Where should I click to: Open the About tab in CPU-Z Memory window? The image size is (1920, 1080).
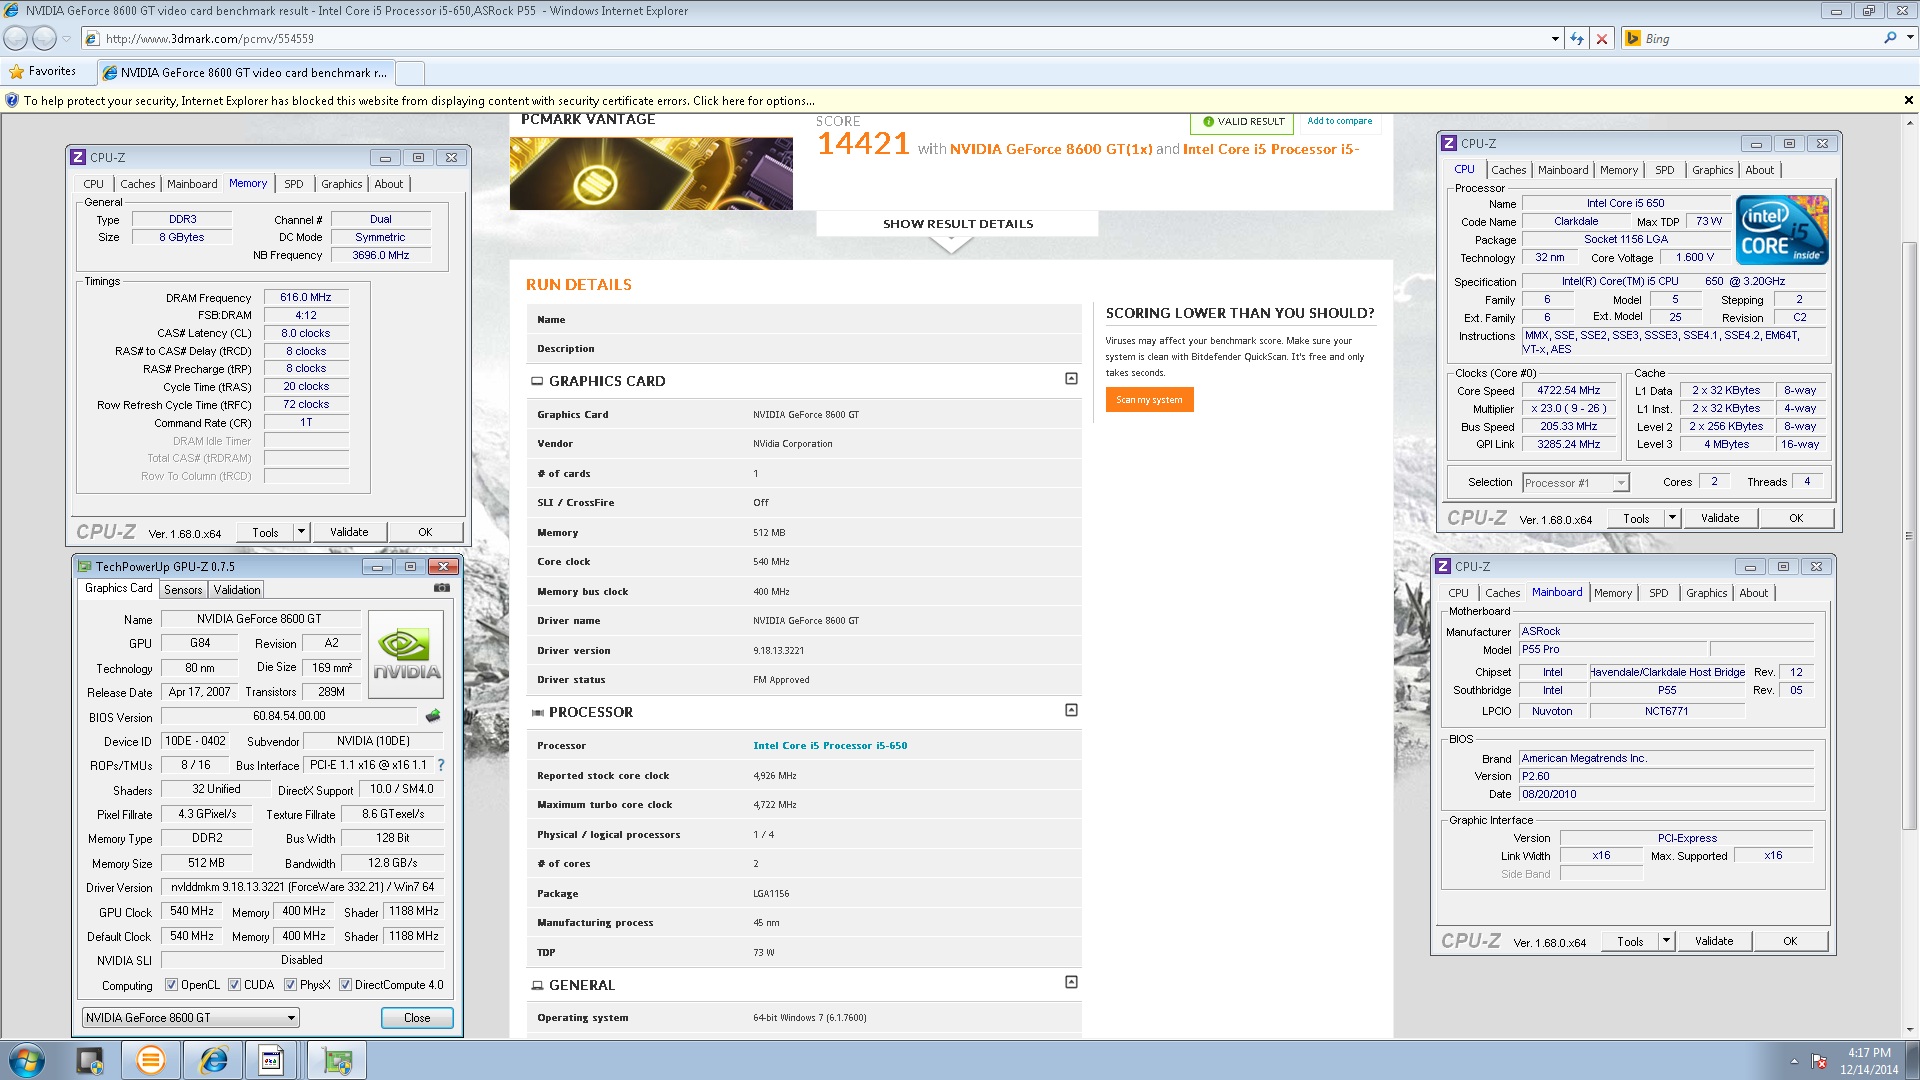pos(388,184)
